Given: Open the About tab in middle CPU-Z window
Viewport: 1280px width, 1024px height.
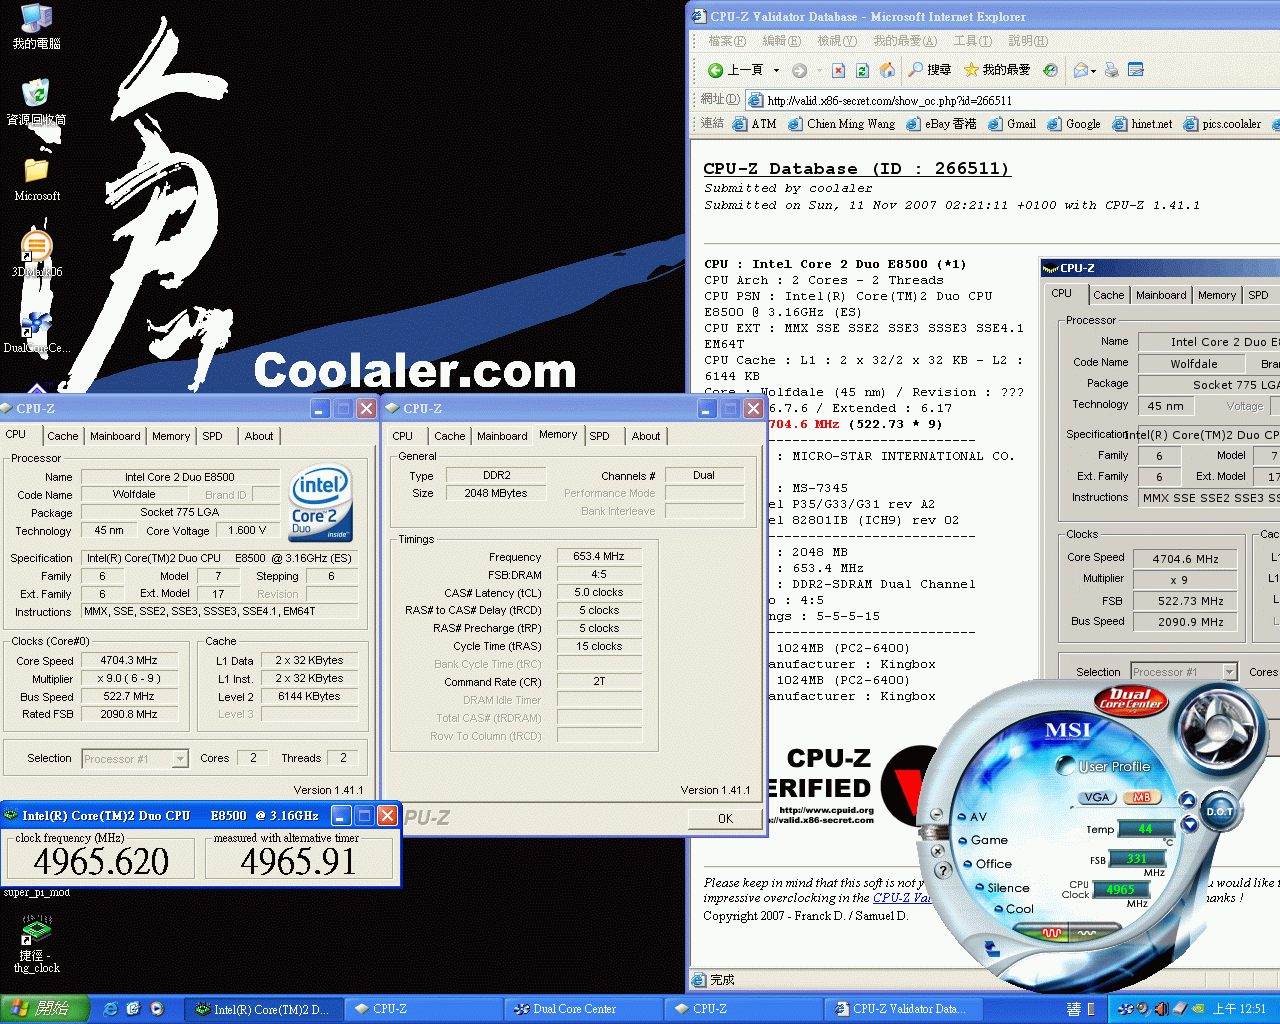Looking at the screenshot, I should coord(646,436).
